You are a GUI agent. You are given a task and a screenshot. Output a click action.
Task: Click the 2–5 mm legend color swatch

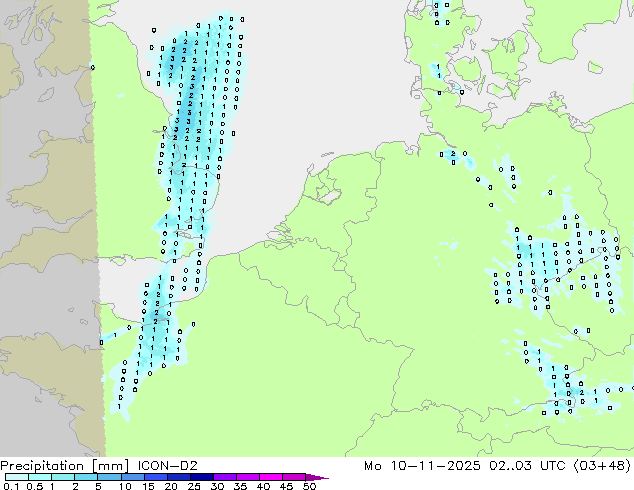(86, 477)
